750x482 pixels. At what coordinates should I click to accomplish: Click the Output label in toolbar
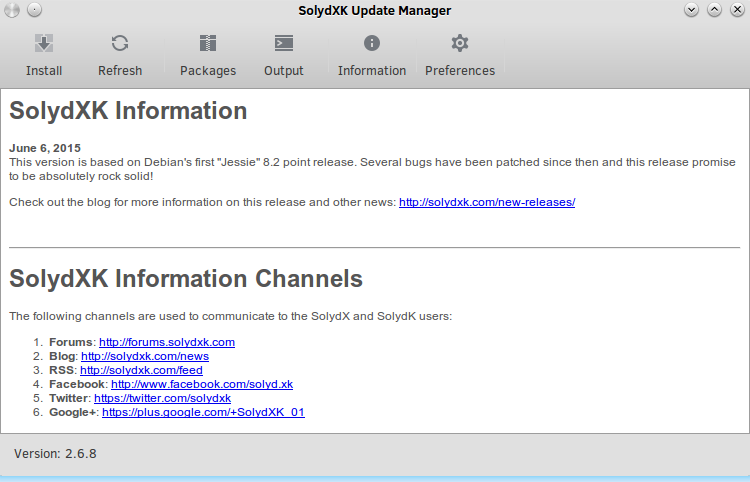284,71
